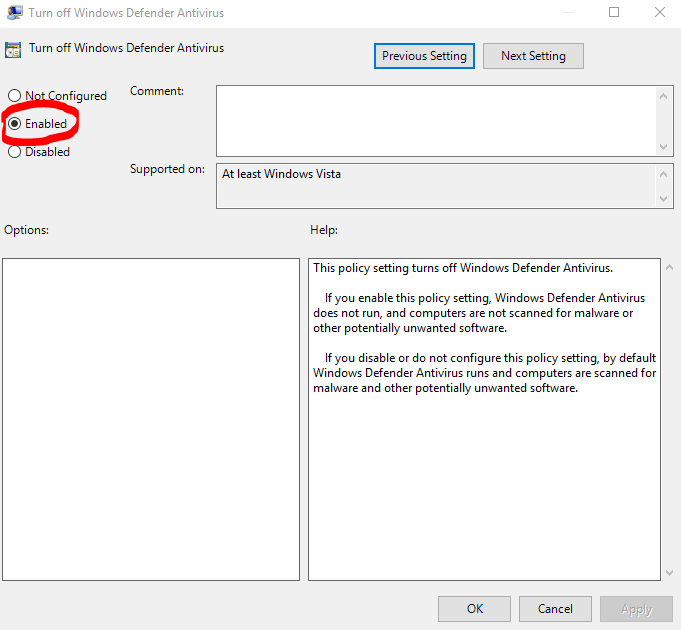Click the Help pane scroll up arrow

point(669,268)
